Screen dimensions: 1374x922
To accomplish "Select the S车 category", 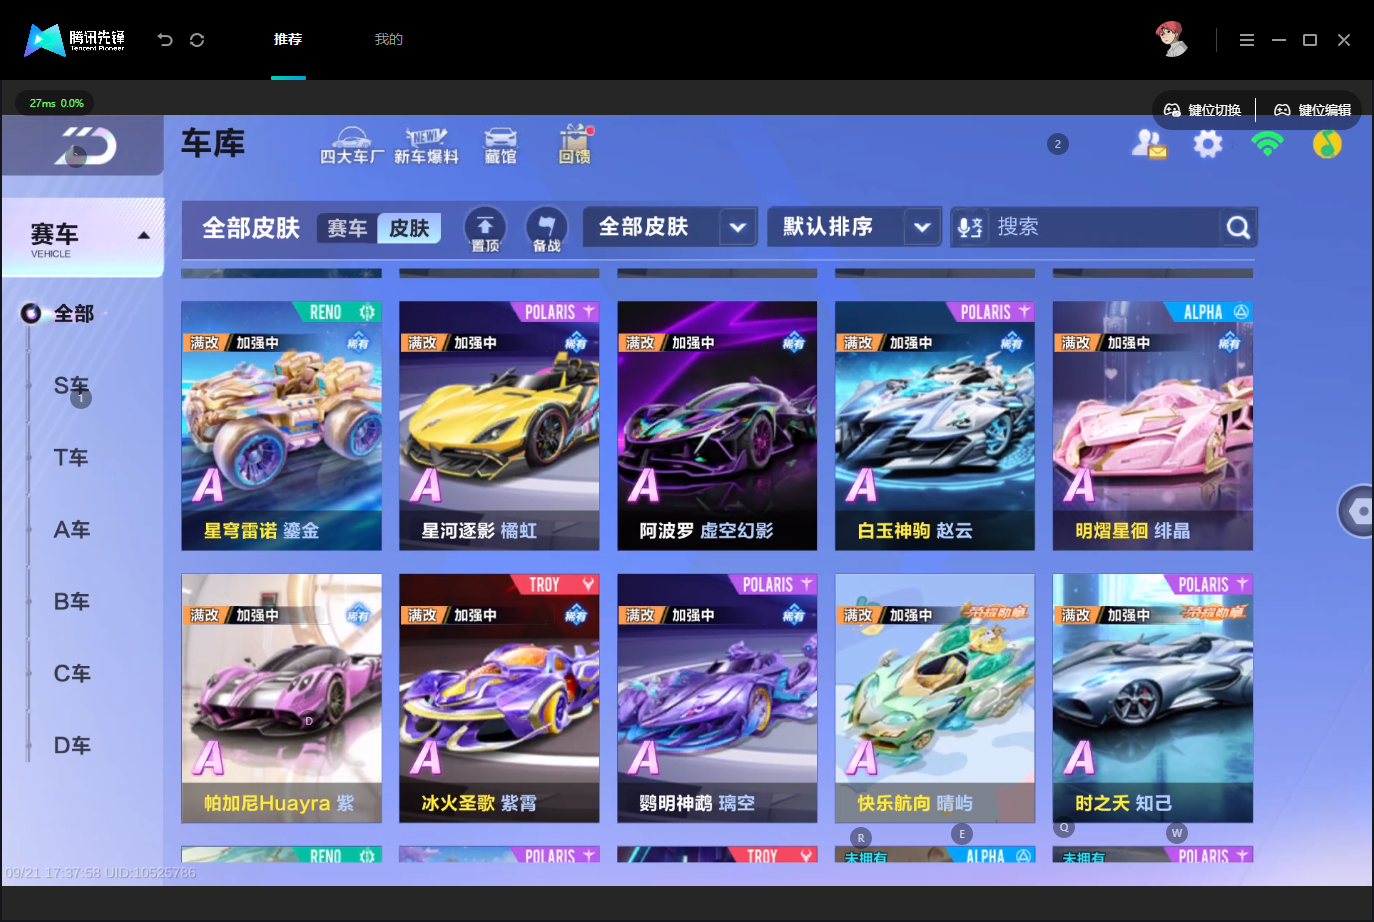I will coord(72,386).
